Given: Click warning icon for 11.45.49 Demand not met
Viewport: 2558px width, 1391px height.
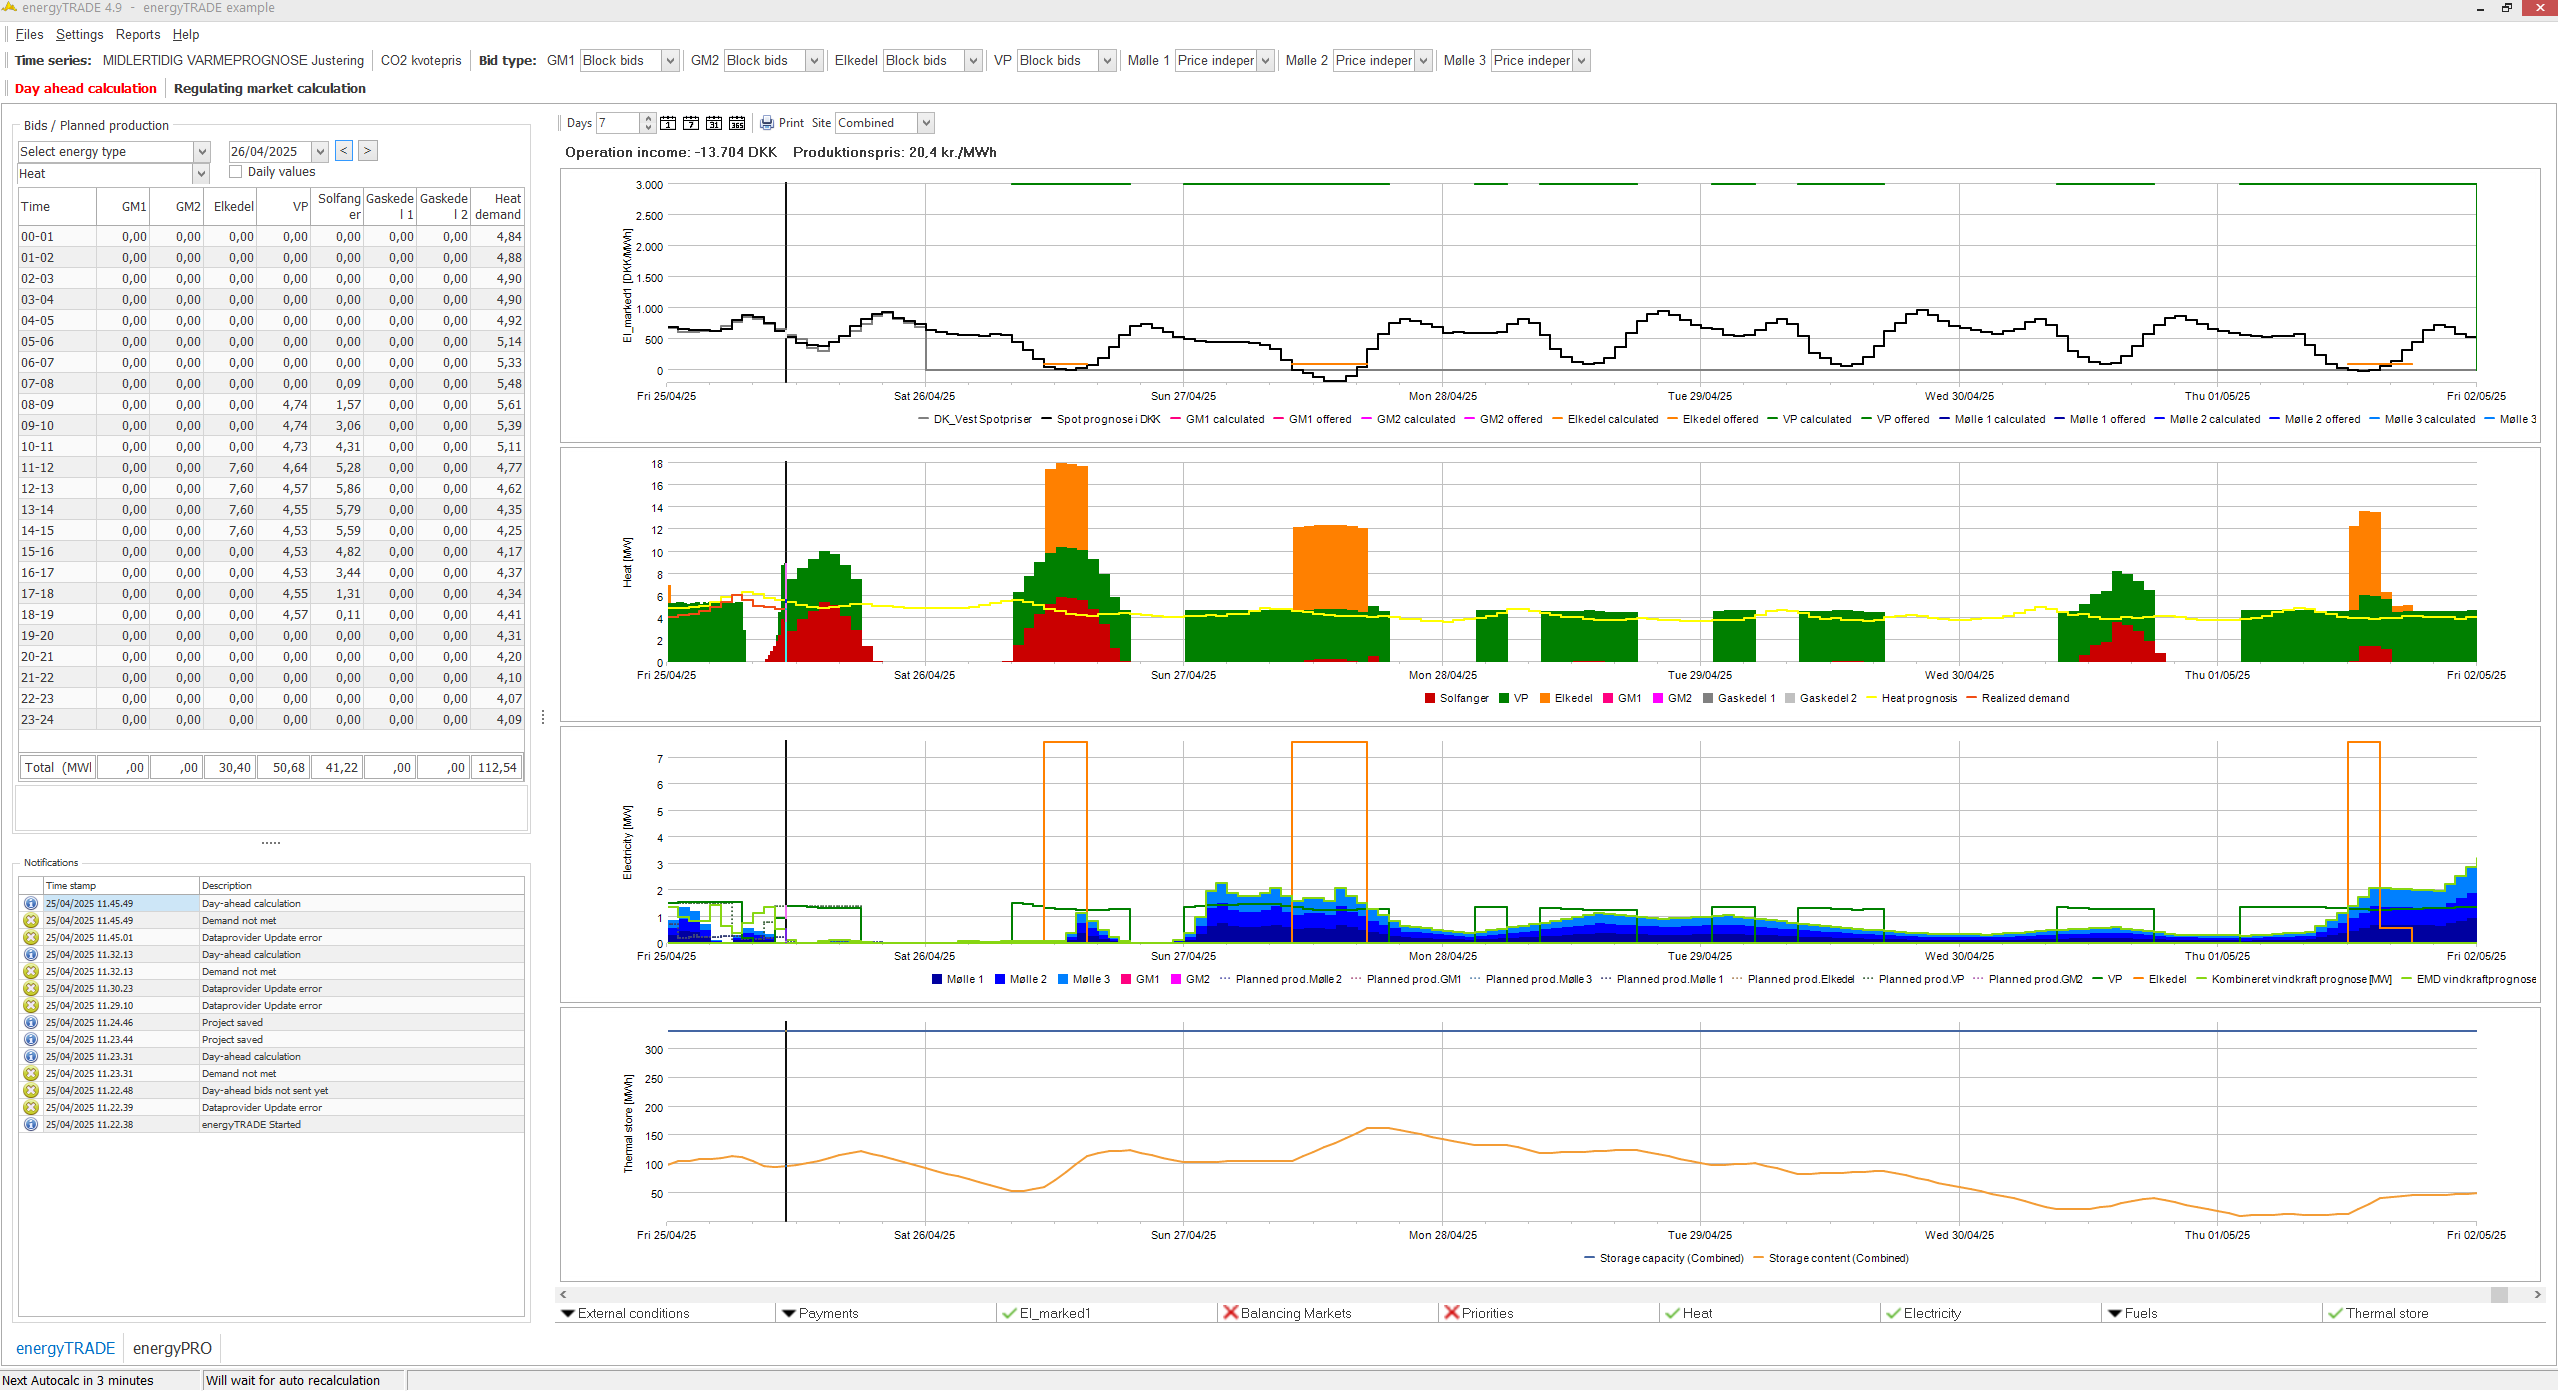Looking at the screenshot, I should [31, 920].
